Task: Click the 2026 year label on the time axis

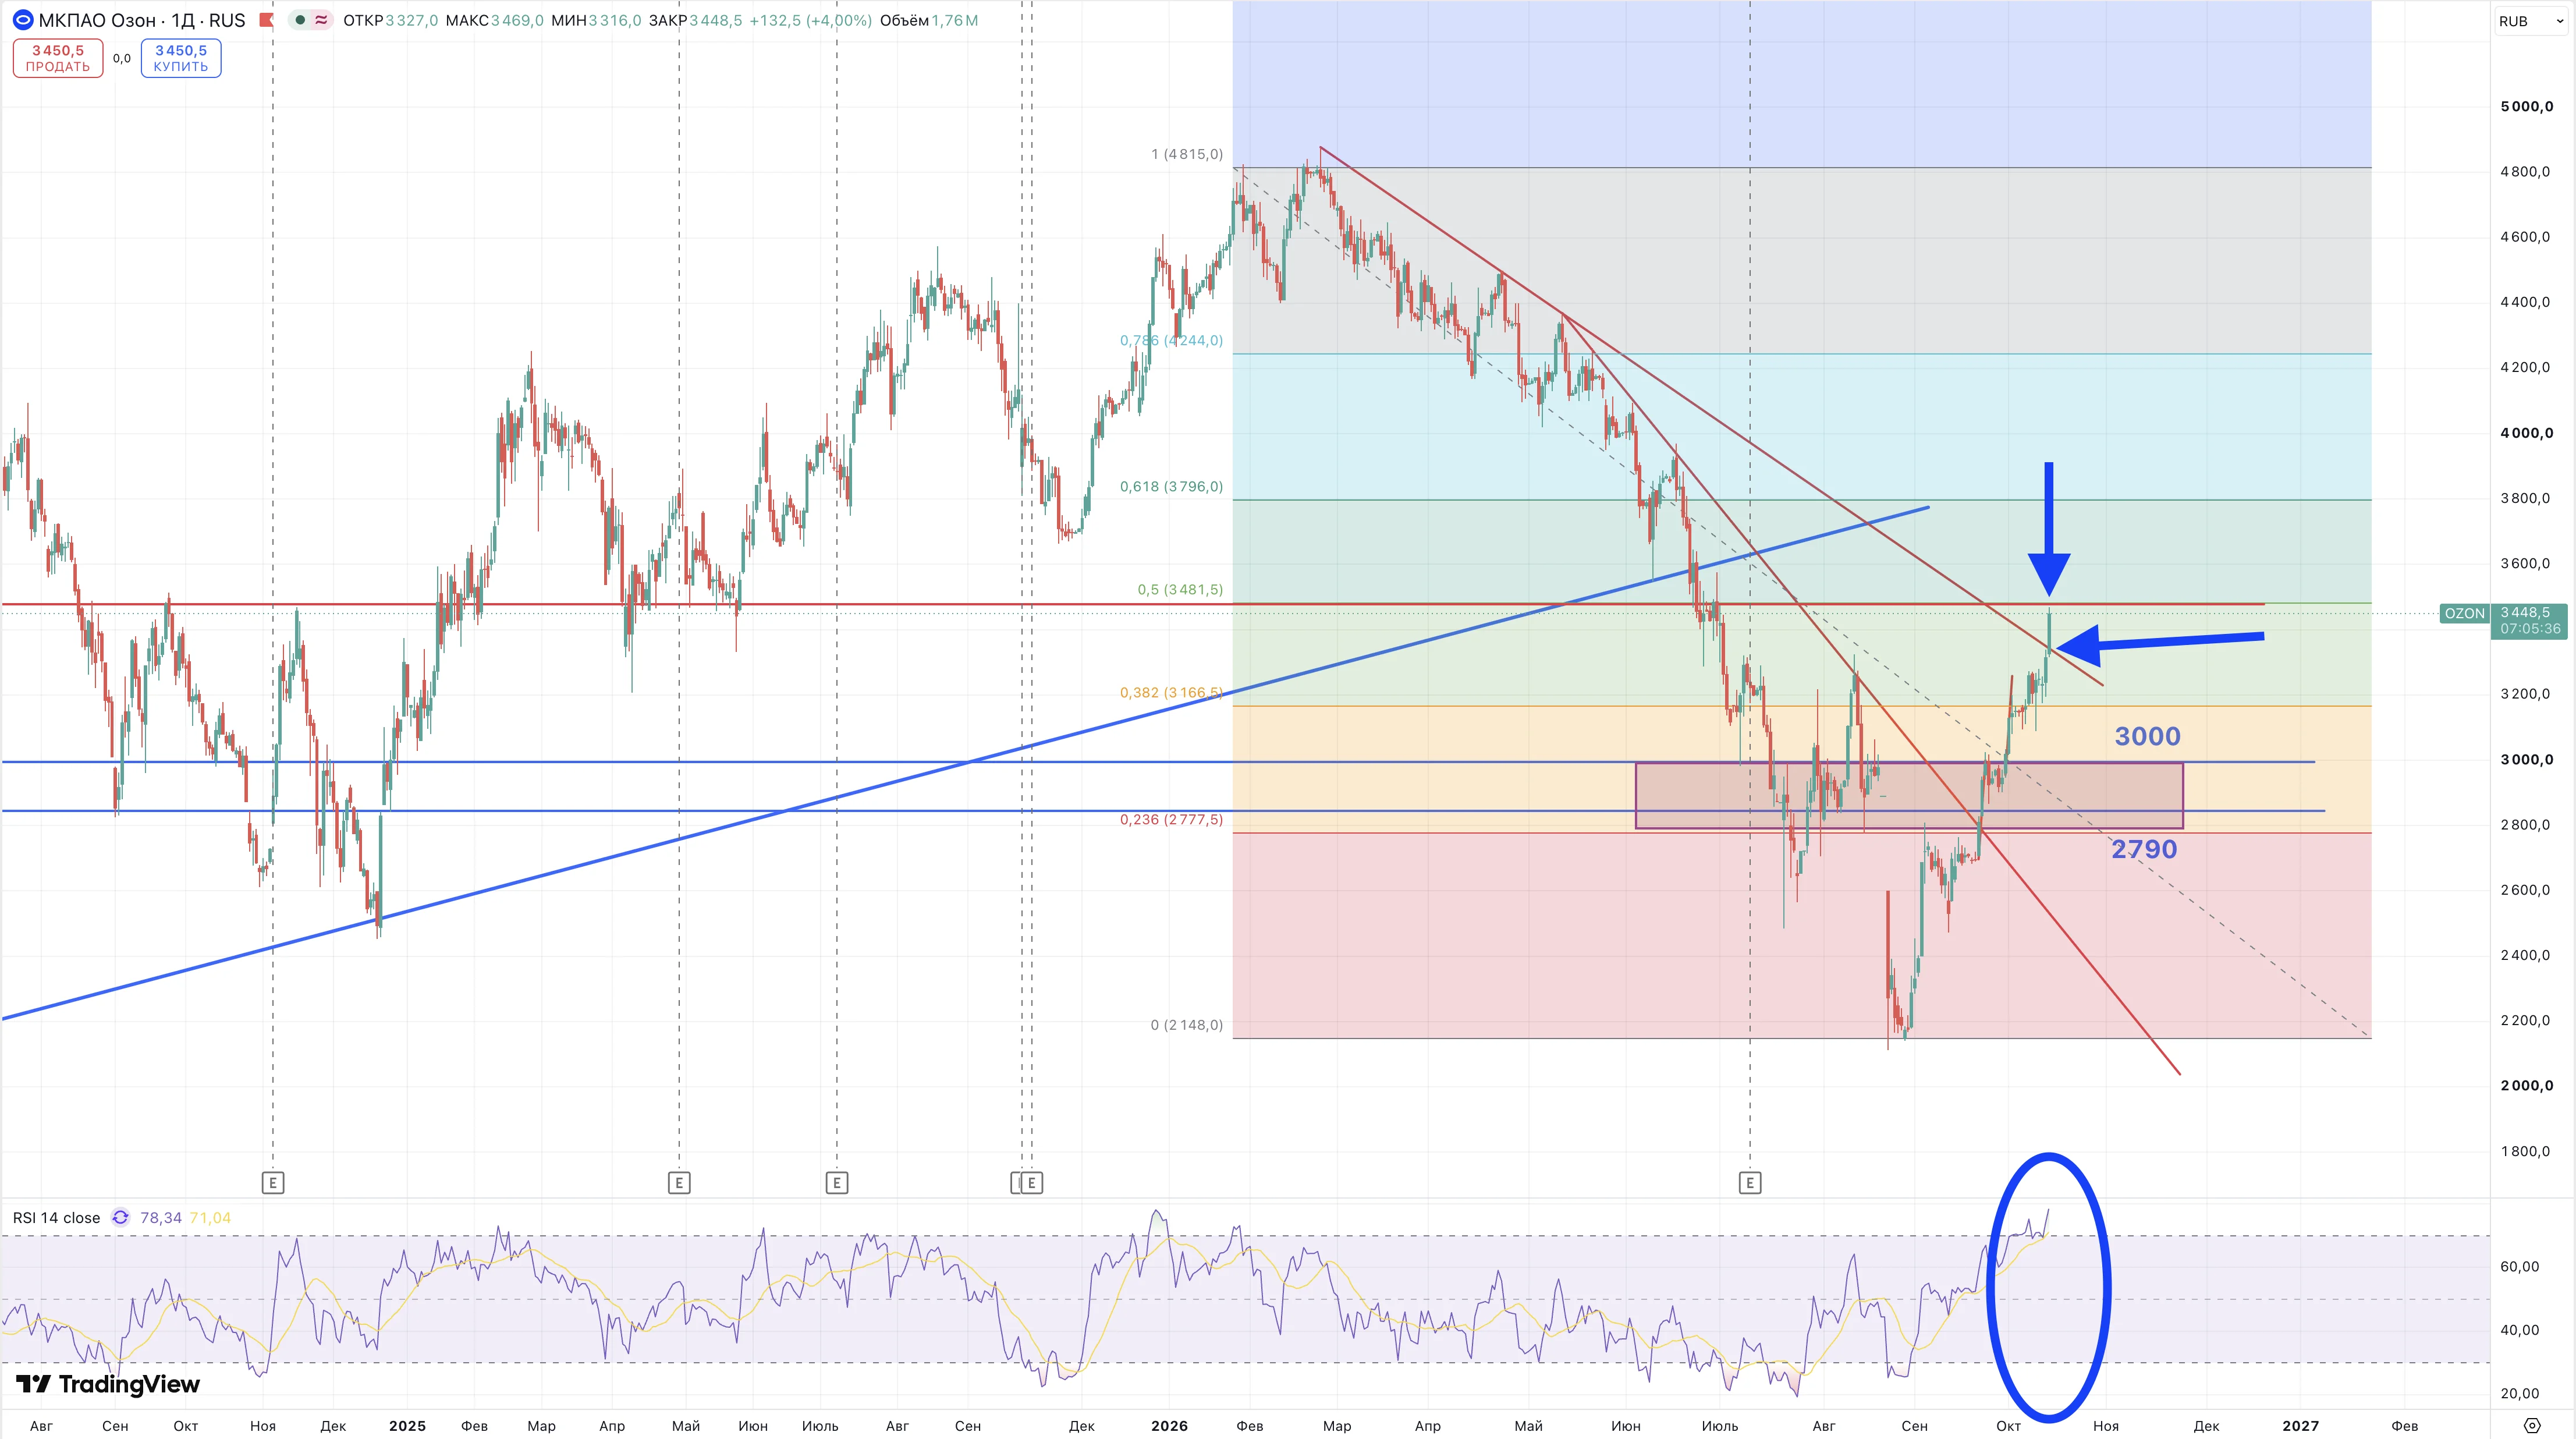Action: 1169,1426
